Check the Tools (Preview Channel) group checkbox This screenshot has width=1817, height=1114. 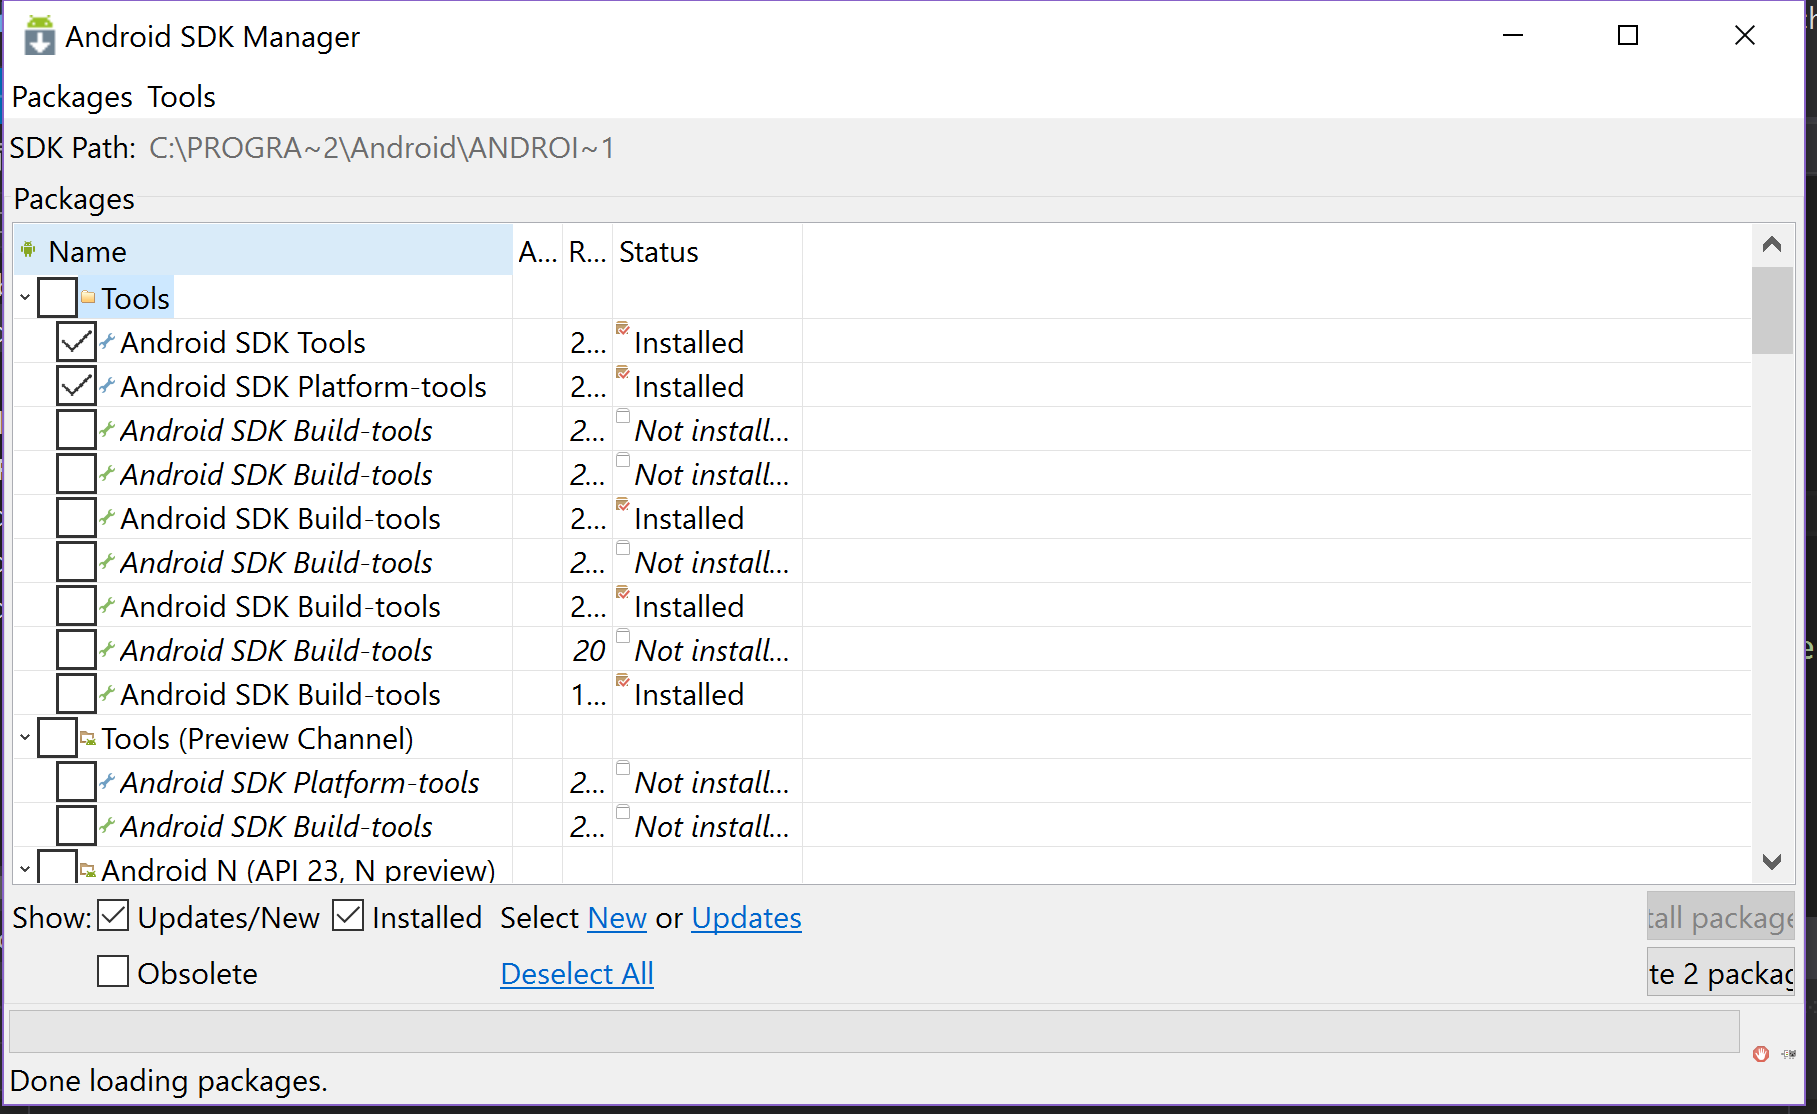point(57,738)
